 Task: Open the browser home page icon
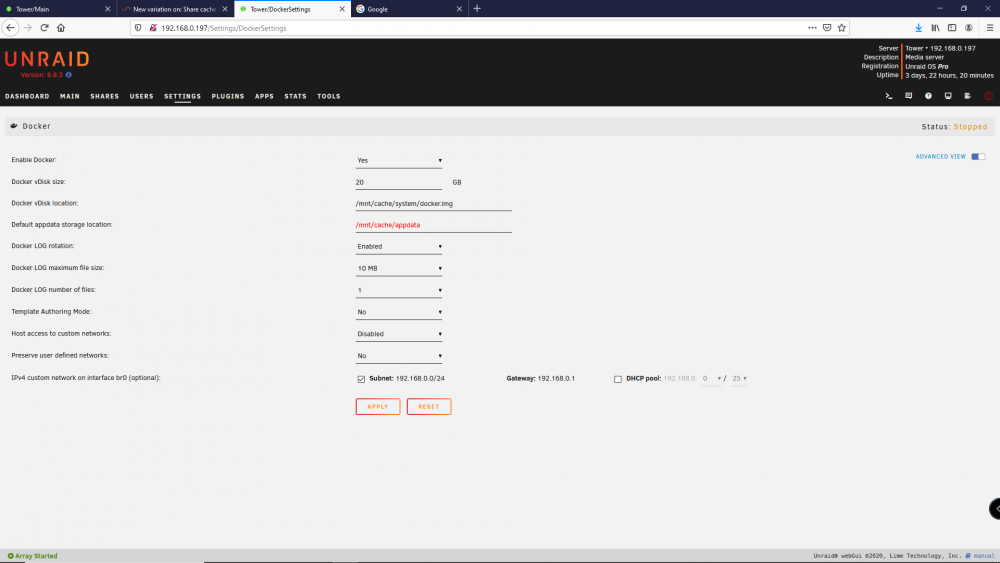[61, 28]
